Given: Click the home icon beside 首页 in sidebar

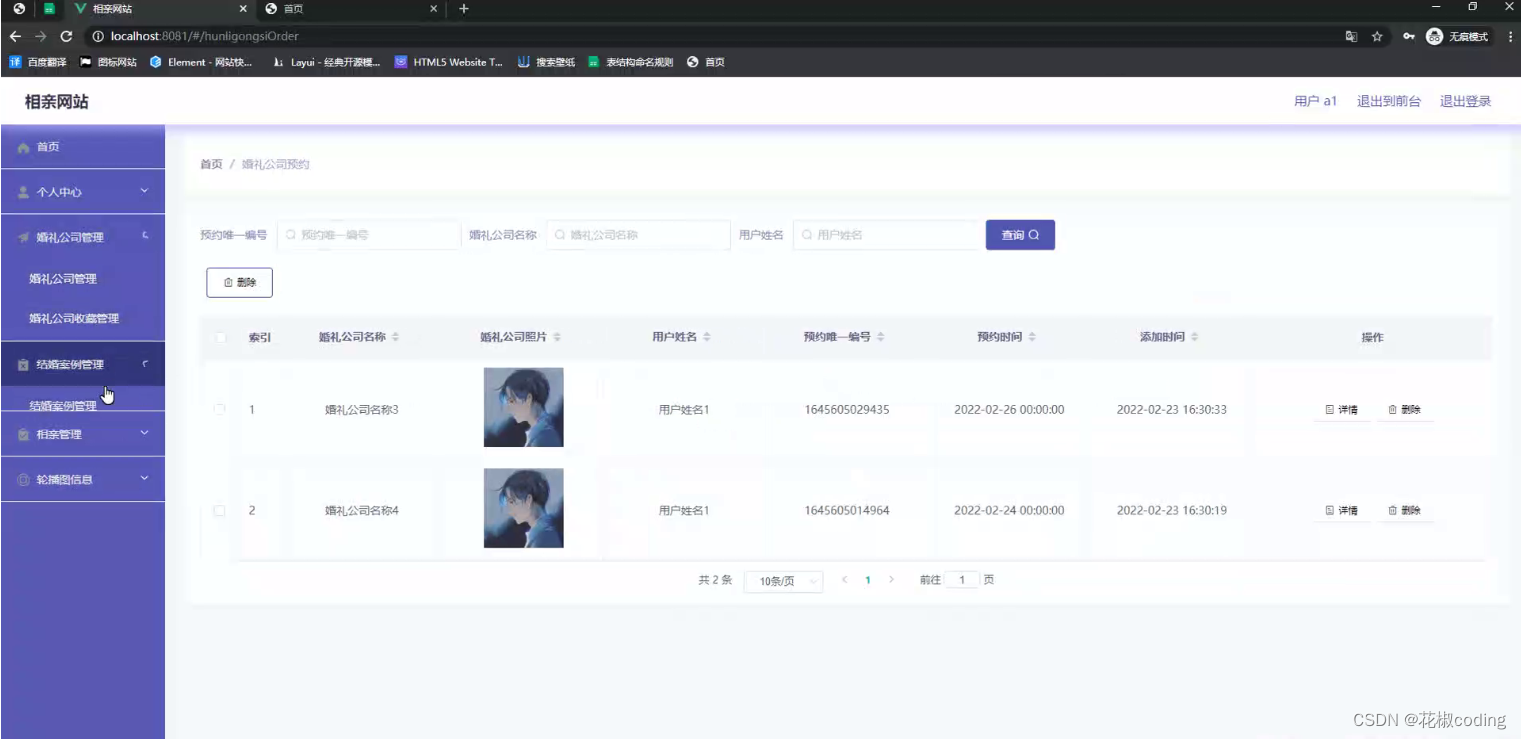Looking at the screenshot, I should click(22, 146).
